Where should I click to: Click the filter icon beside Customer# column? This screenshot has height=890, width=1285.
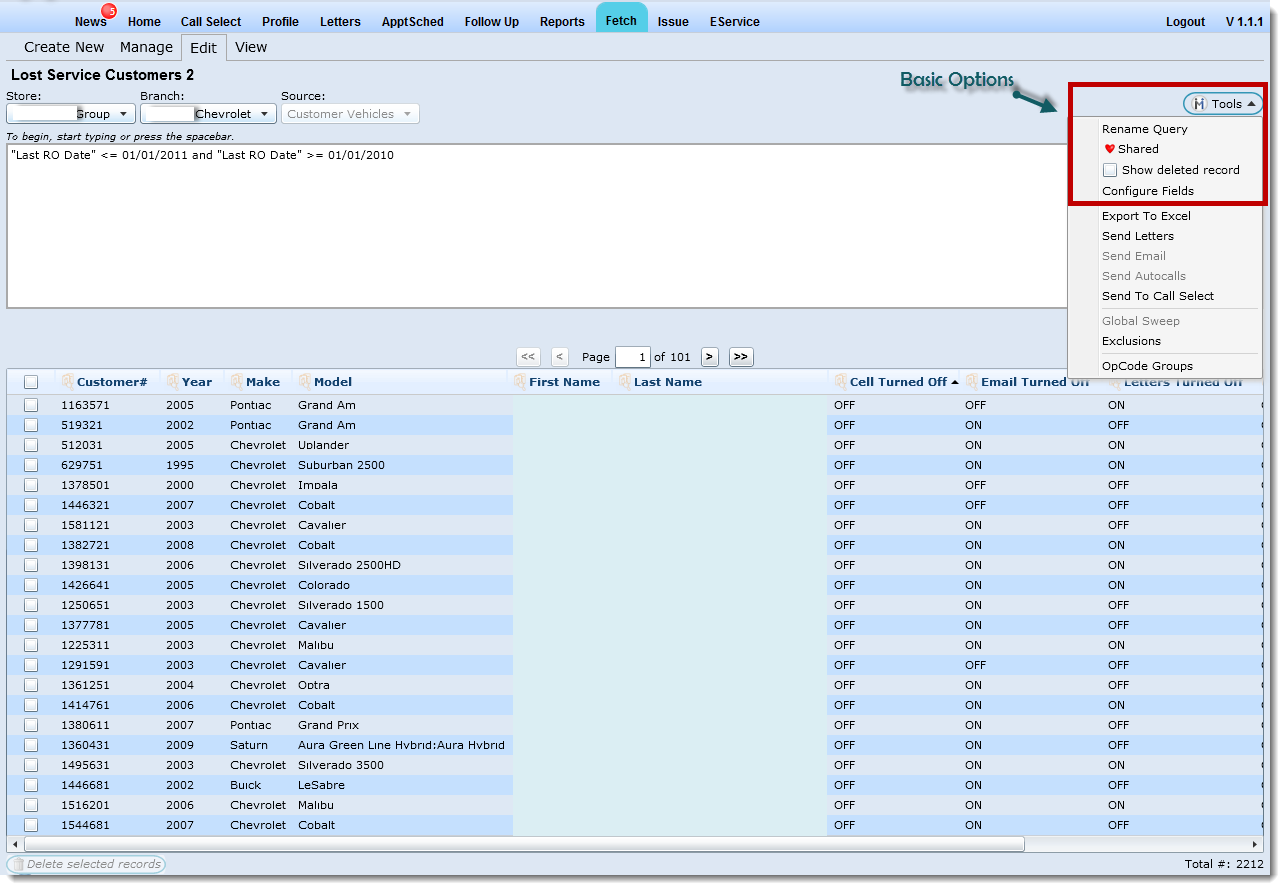[x=67, y=382]
